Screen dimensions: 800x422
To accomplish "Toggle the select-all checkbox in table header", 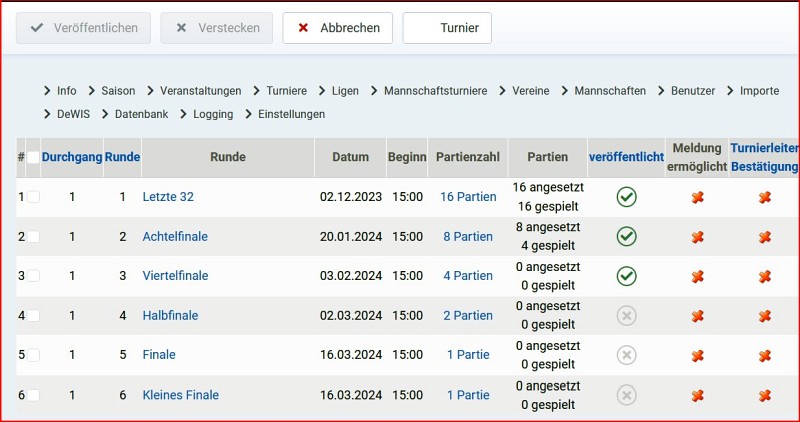I will point(33,157).
